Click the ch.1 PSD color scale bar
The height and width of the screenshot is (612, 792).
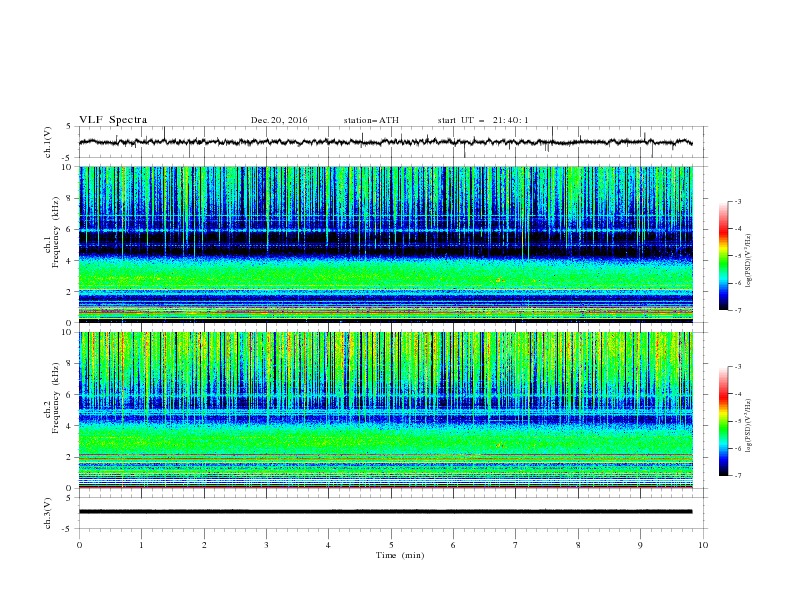(x=724, y=256)
